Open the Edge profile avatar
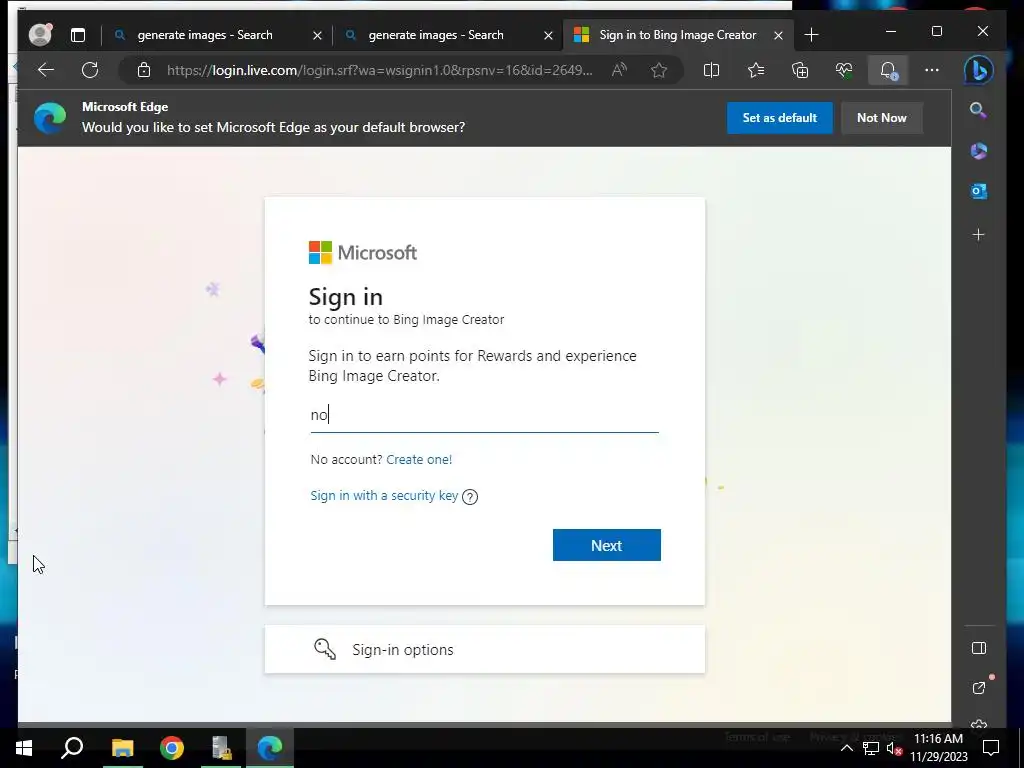Image resolution: width=1024 pixels, height=768 pixels. [40, 35]
